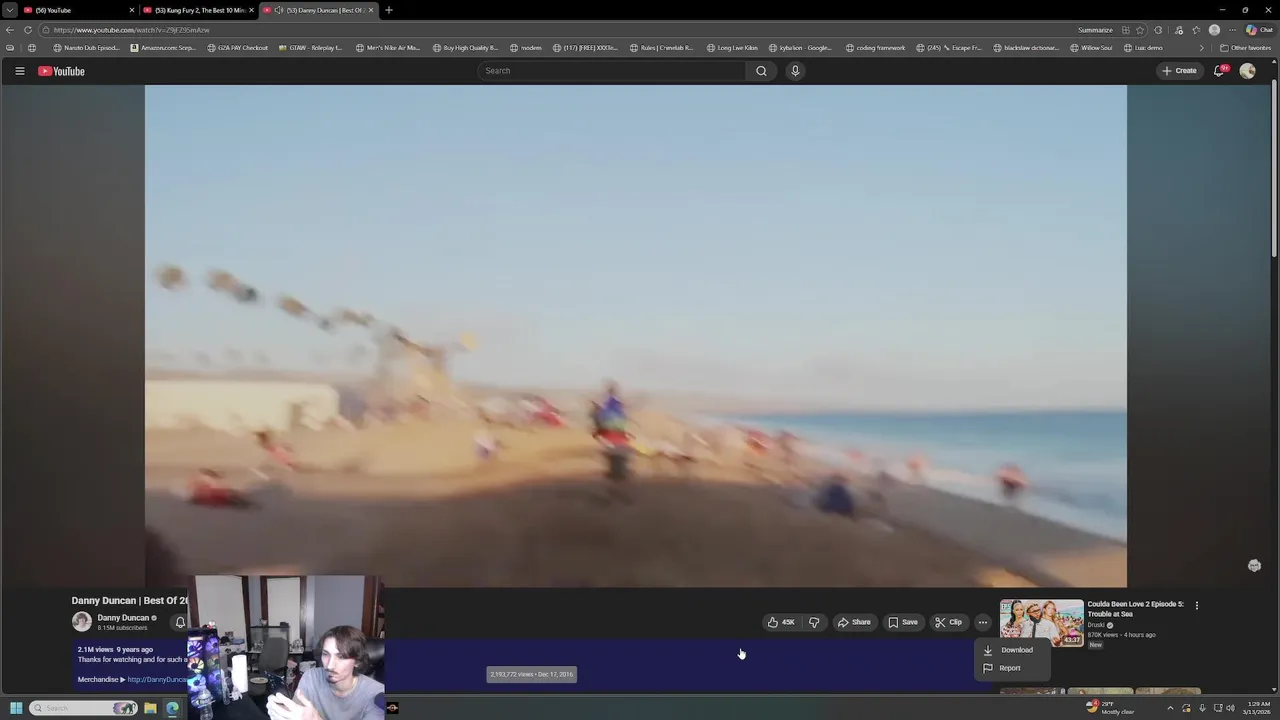This screenshot has height=720, width=1280.
Task: Open the YouTube account avatar menu
Action: [1247, 71]
